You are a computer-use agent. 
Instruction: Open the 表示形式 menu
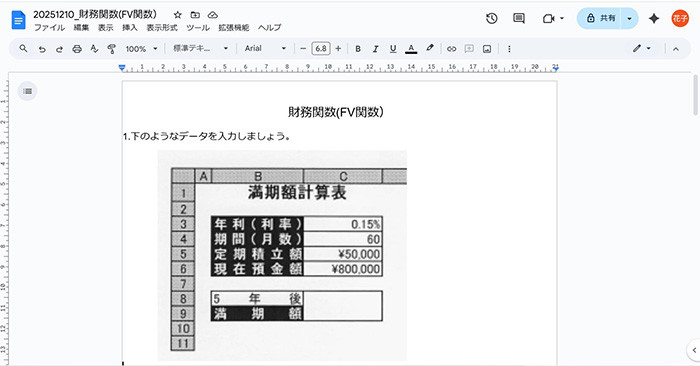(162, 28)
